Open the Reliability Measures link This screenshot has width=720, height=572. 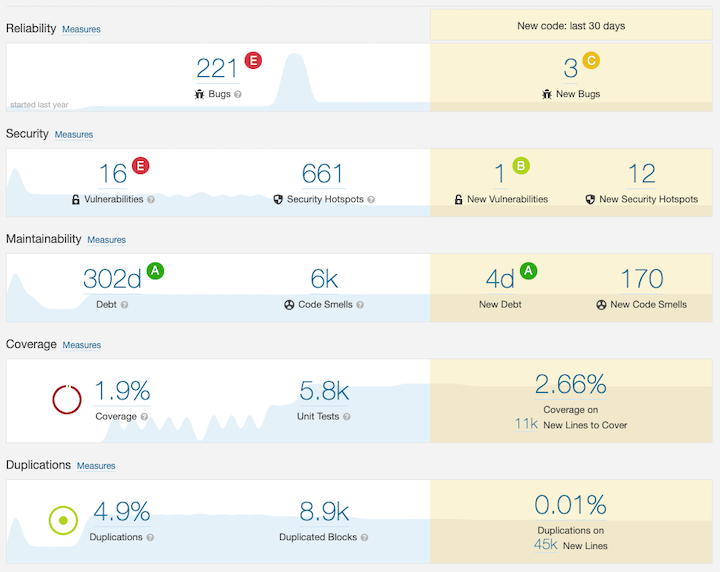point(81,30)
